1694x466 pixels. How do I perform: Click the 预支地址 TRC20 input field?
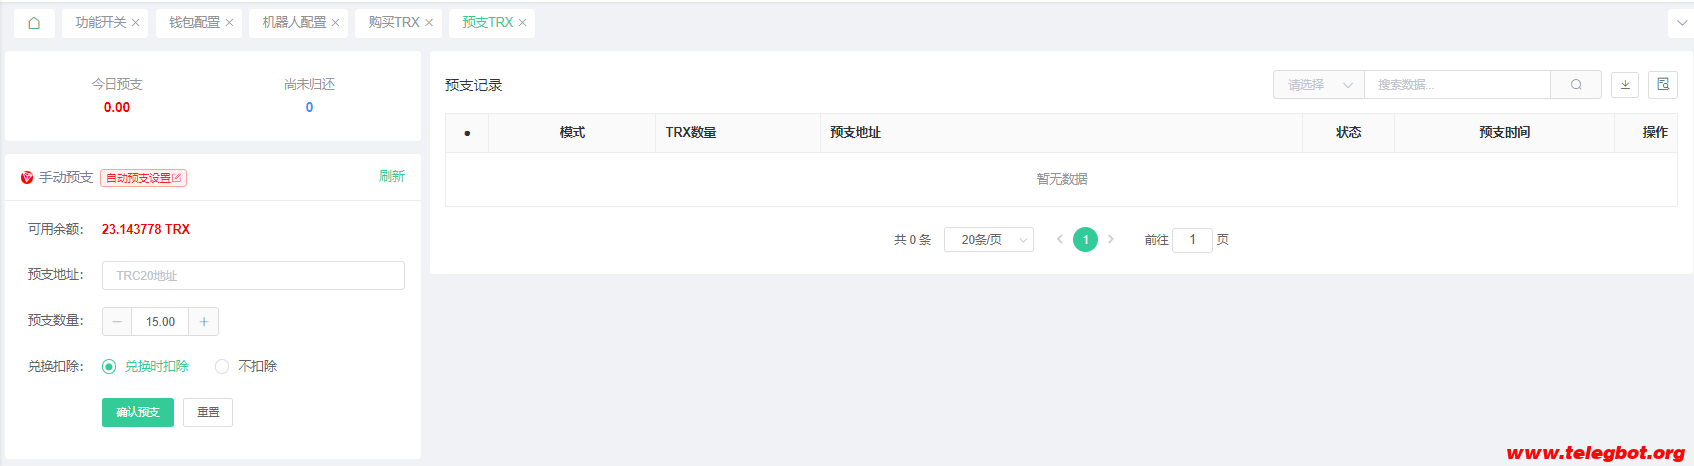coord(253,276)
